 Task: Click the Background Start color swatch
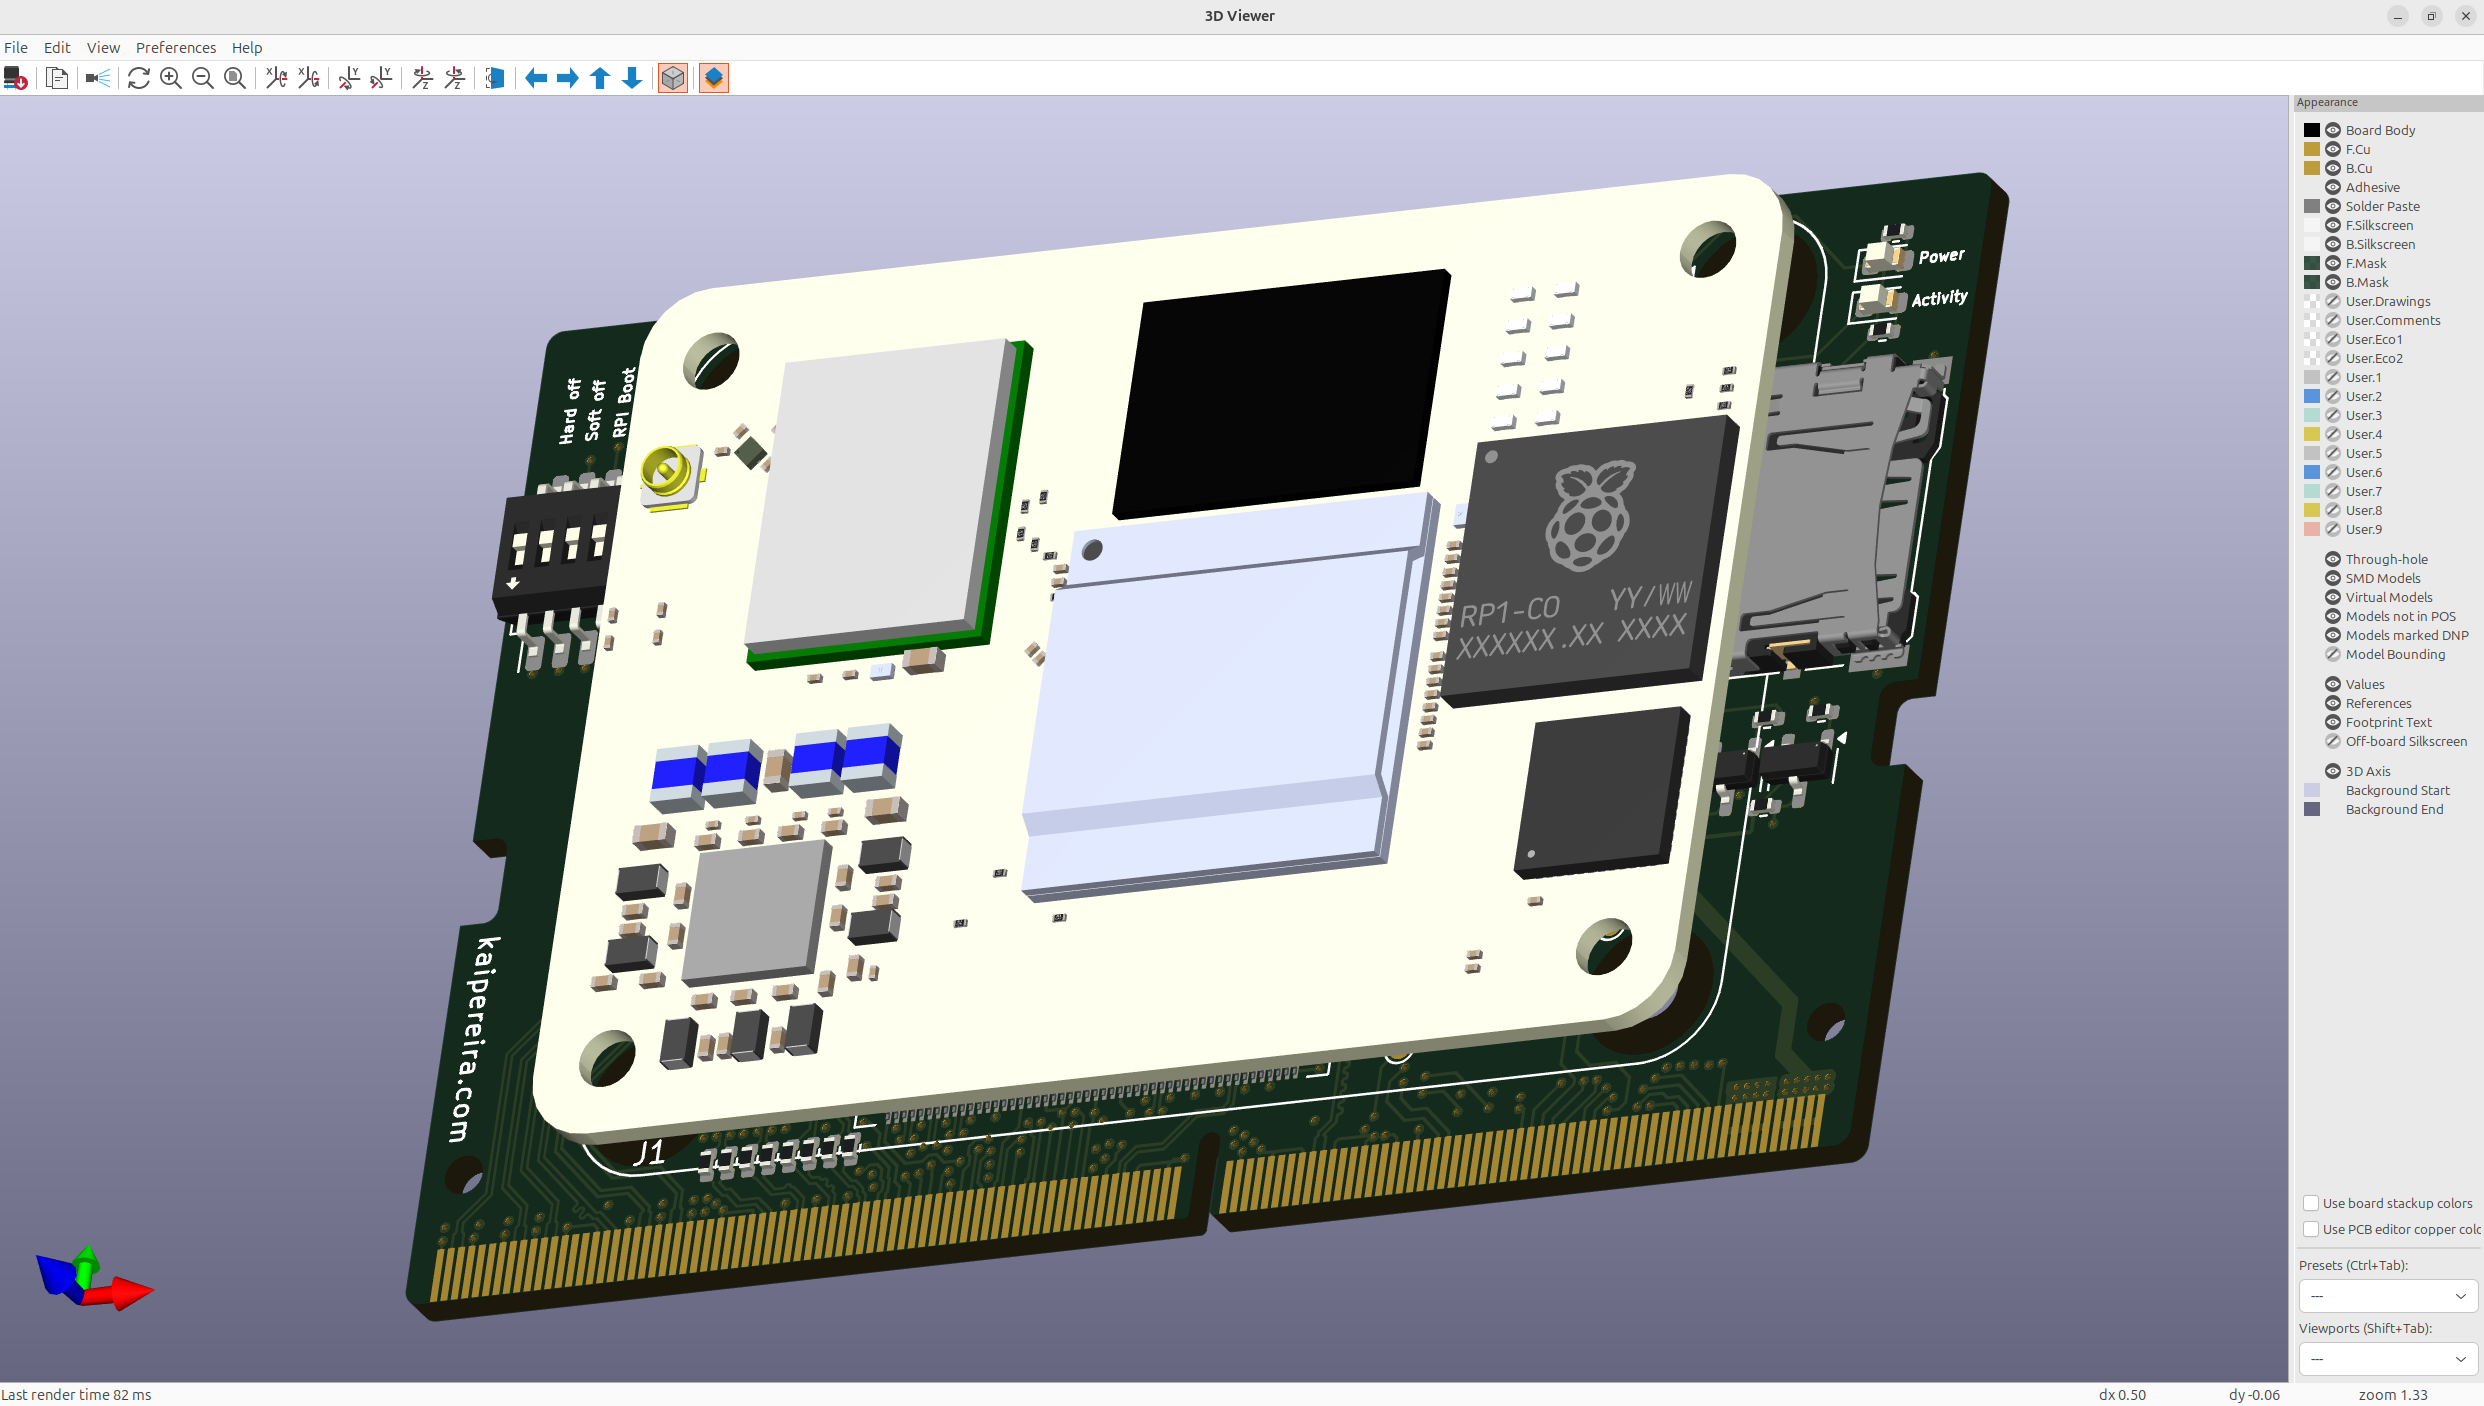coord(2312,790)
